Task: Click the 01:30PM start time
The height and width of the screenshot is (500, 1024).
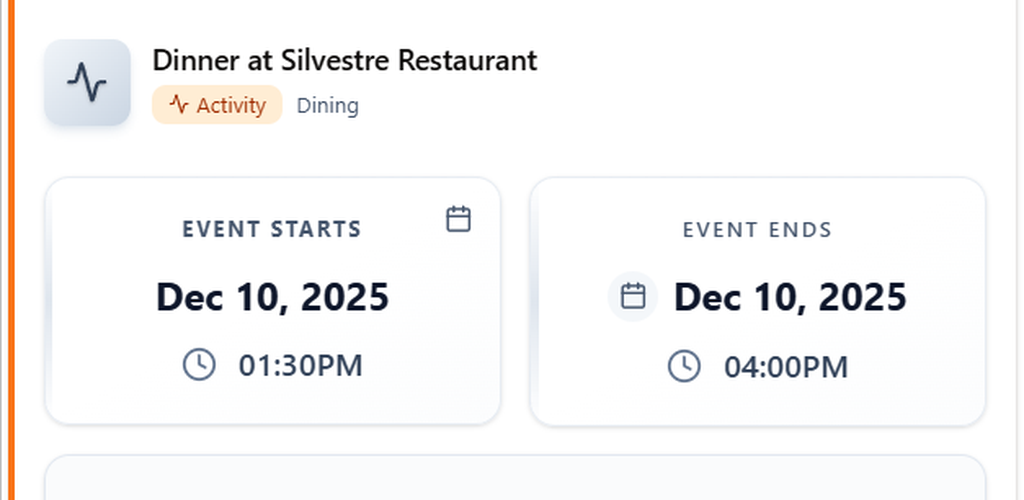Action: coord(300,366)
